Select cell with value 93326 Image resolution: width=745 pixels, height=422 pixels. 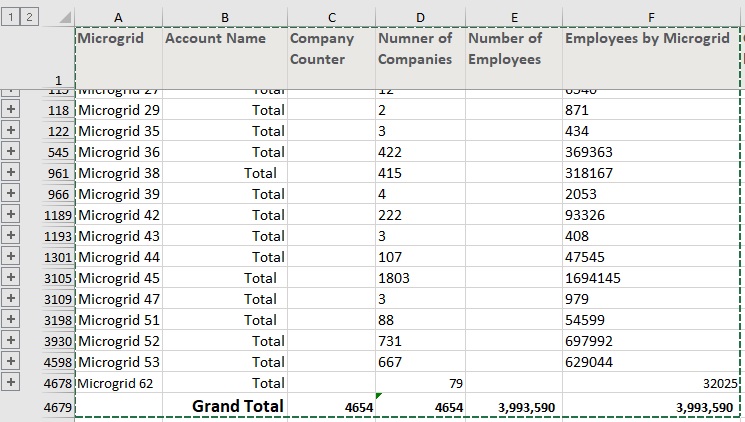point(651,215)
